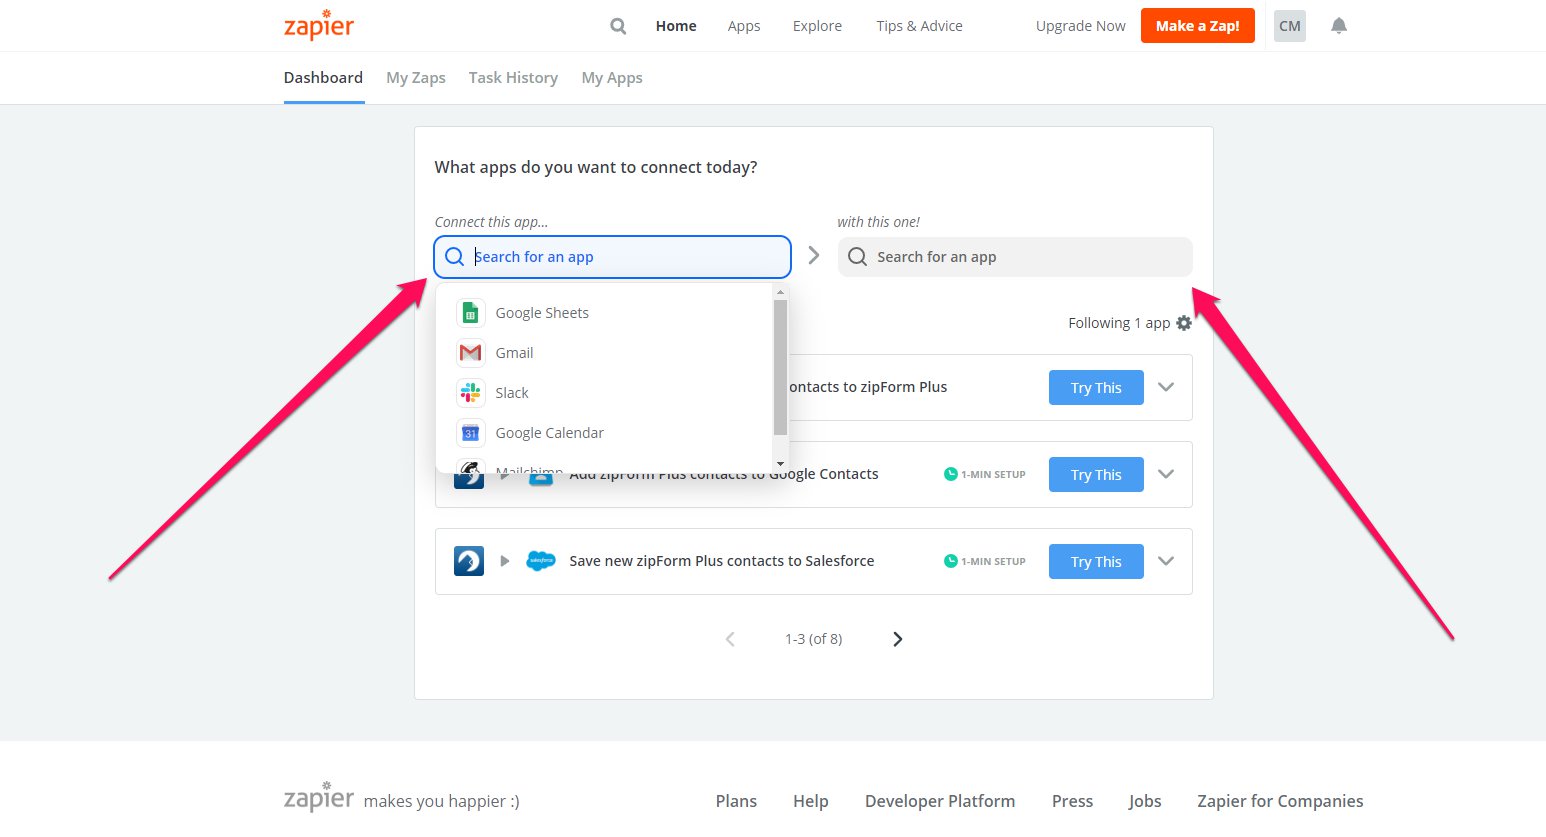
Task: Select the Slack icon in dropdown
Action: click(471, 393)
